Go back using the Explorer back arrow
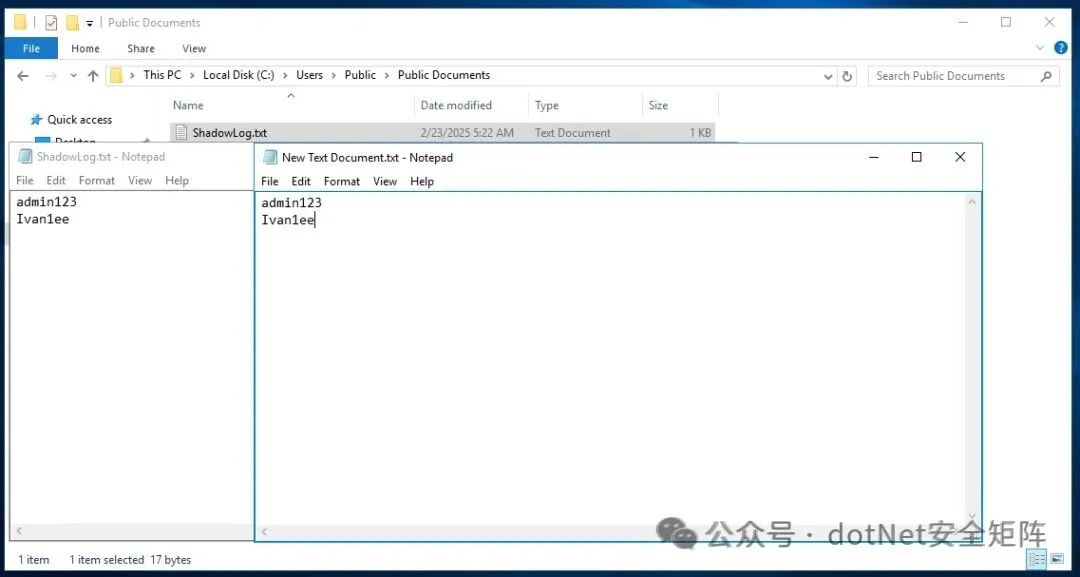The height and width of the screenshot is (577, 1080). click(23, 76)
